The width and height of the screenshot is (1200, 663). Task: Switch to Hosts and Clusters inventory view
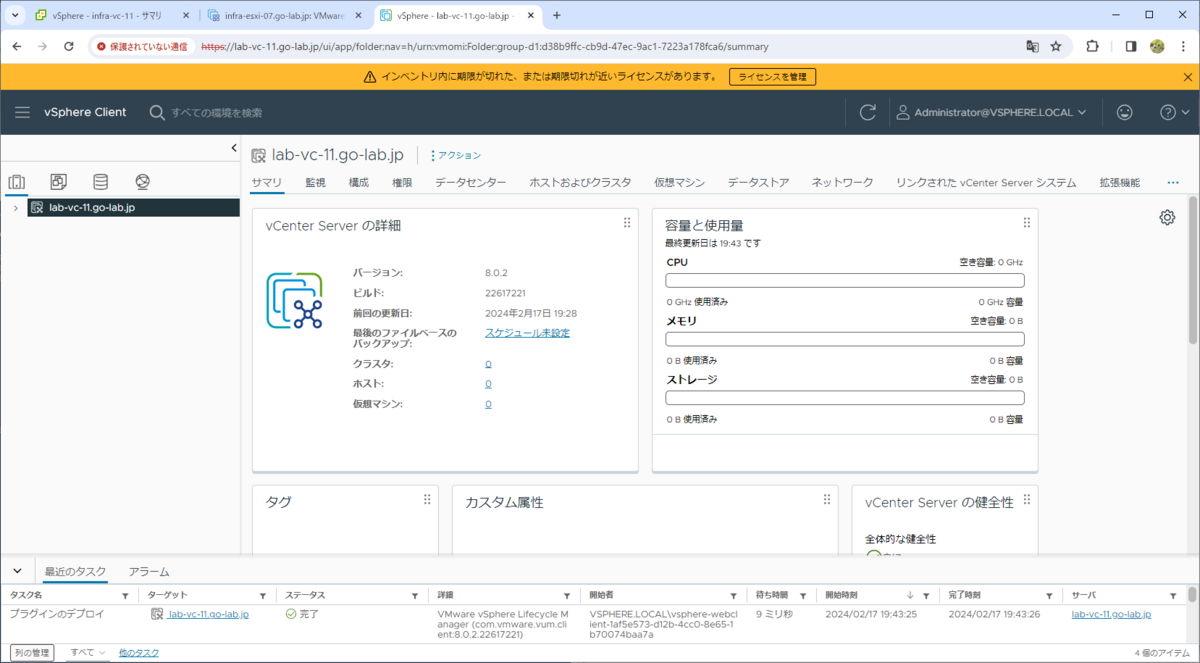16,182
